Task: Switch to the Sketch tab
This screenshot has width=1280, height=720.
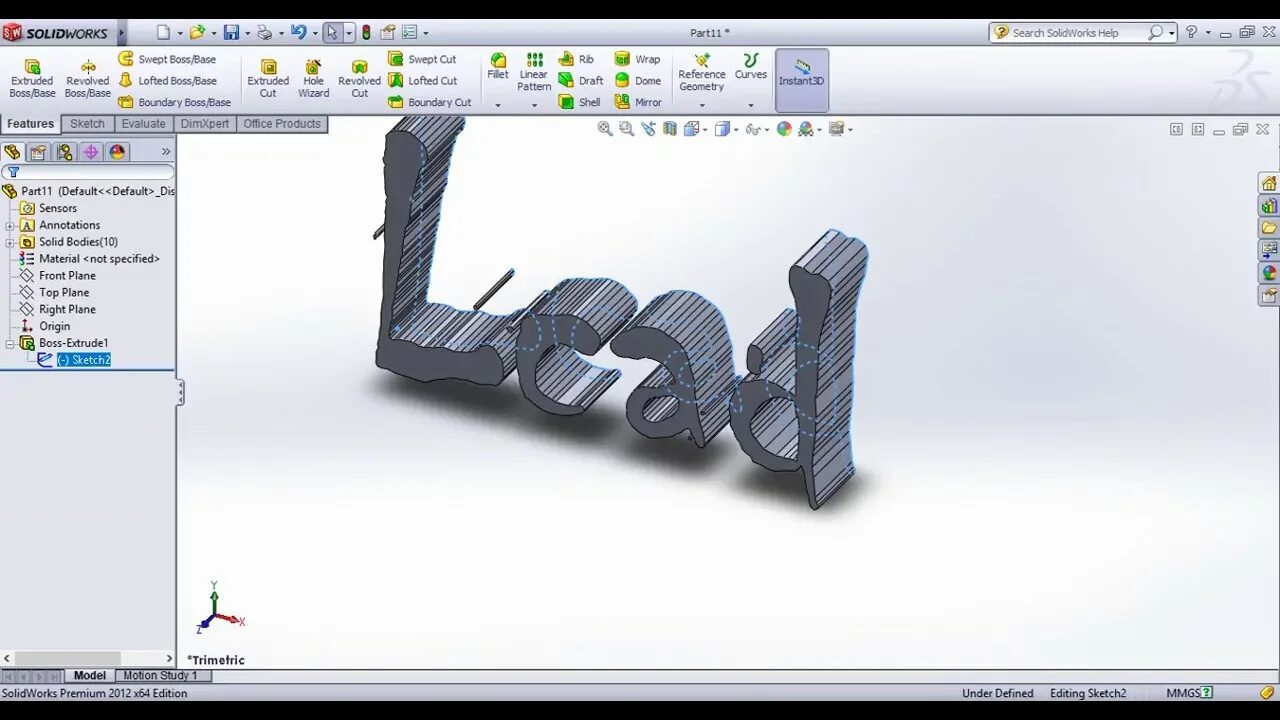Action: click(x=87, y=124)
